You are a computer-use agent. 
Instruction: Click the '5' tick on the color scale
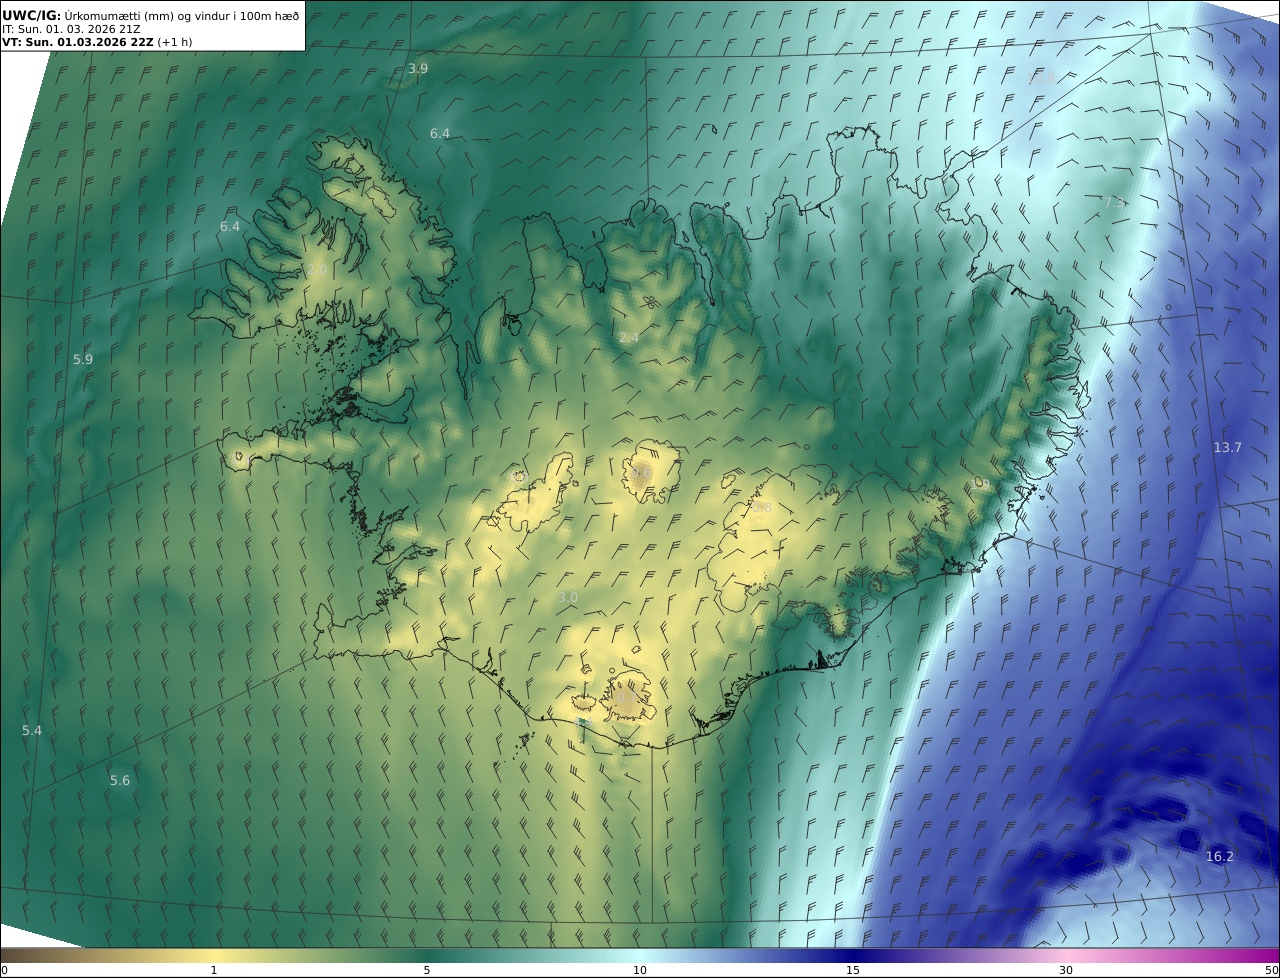pyautogui.click(x=427, y=970)
